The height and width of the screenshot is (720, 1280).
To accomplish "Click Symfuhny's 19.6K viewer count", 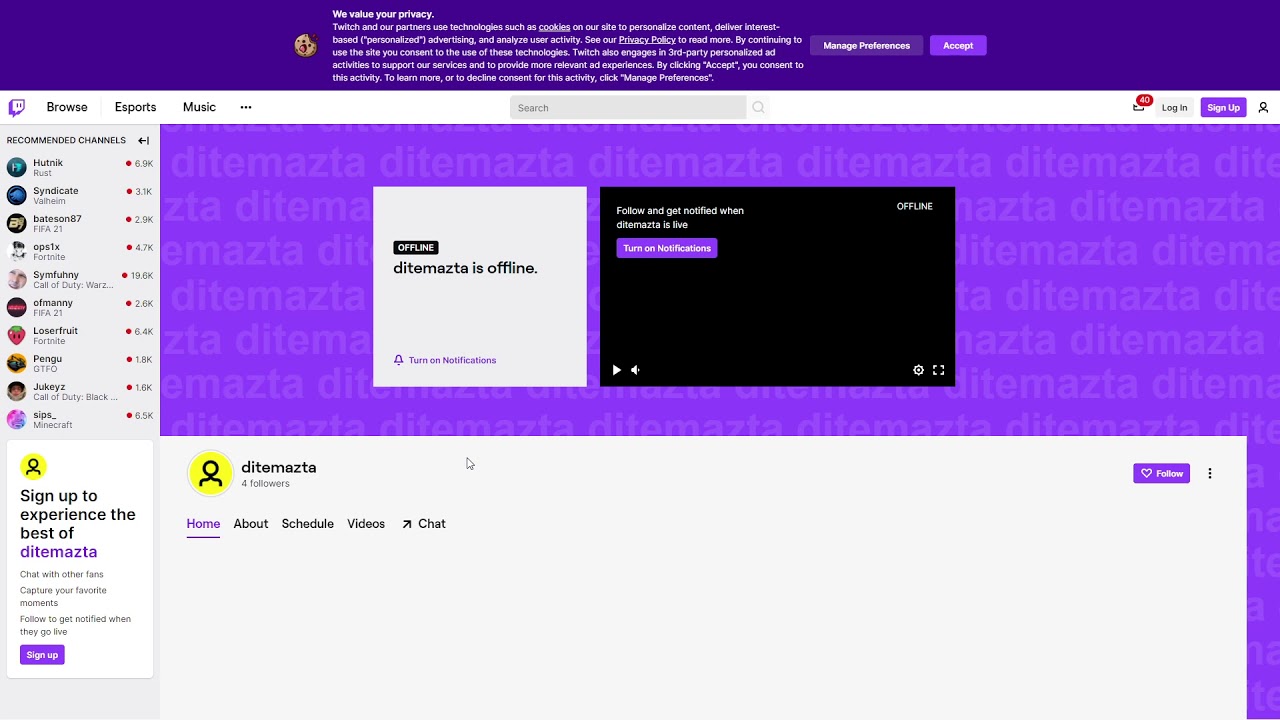I will pos(141,275).
